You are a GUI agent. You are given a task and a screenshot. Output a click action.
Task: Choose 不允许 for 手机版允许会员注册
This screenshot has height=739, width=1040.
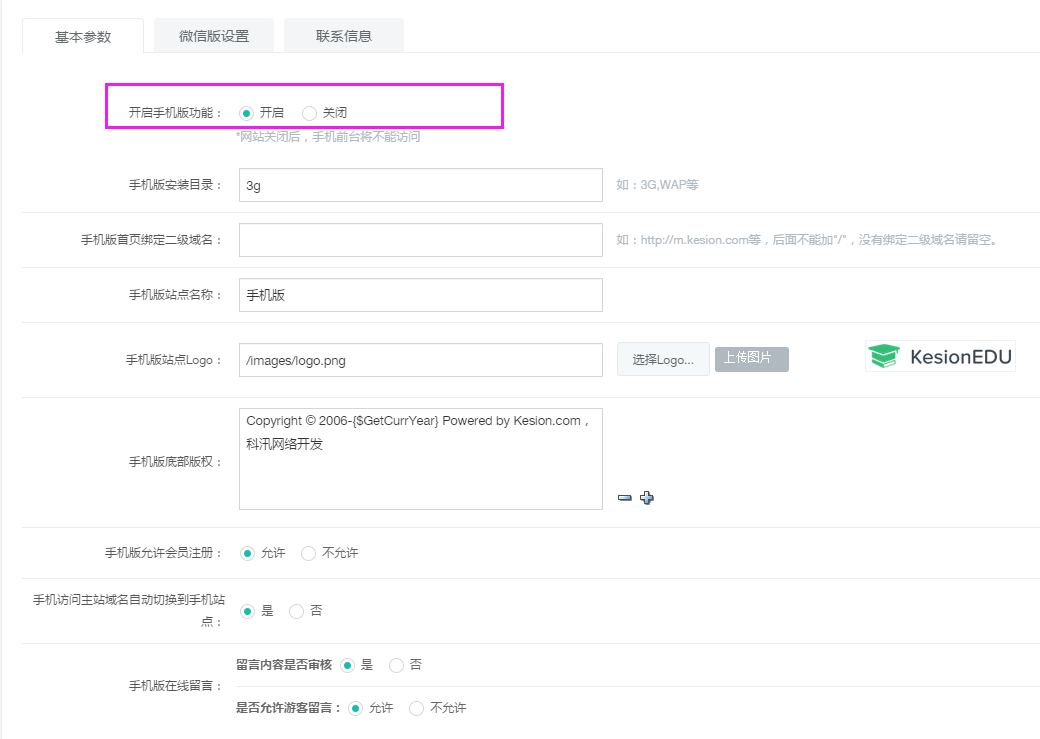(309, 553)
